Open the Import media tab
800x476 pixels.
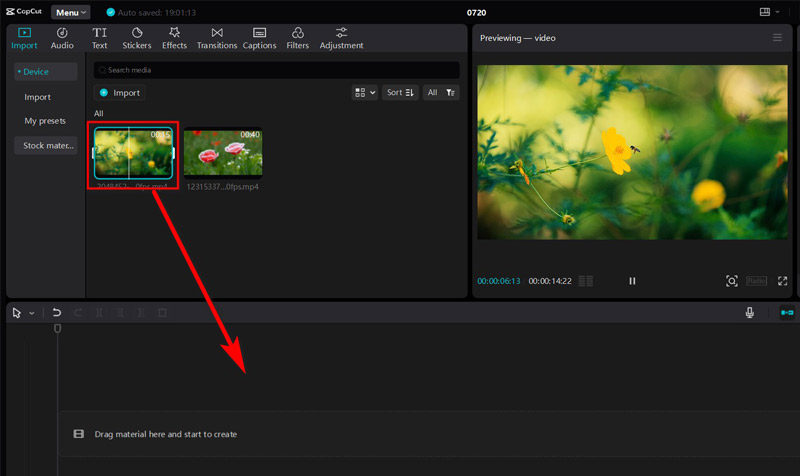24,39
